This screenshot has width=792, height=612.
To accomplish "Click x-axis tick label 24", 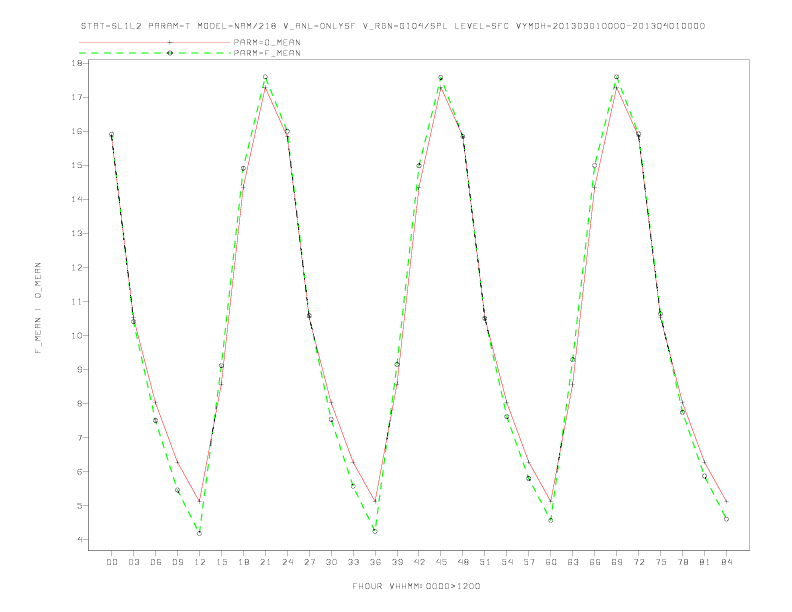I will click(287, 562).
